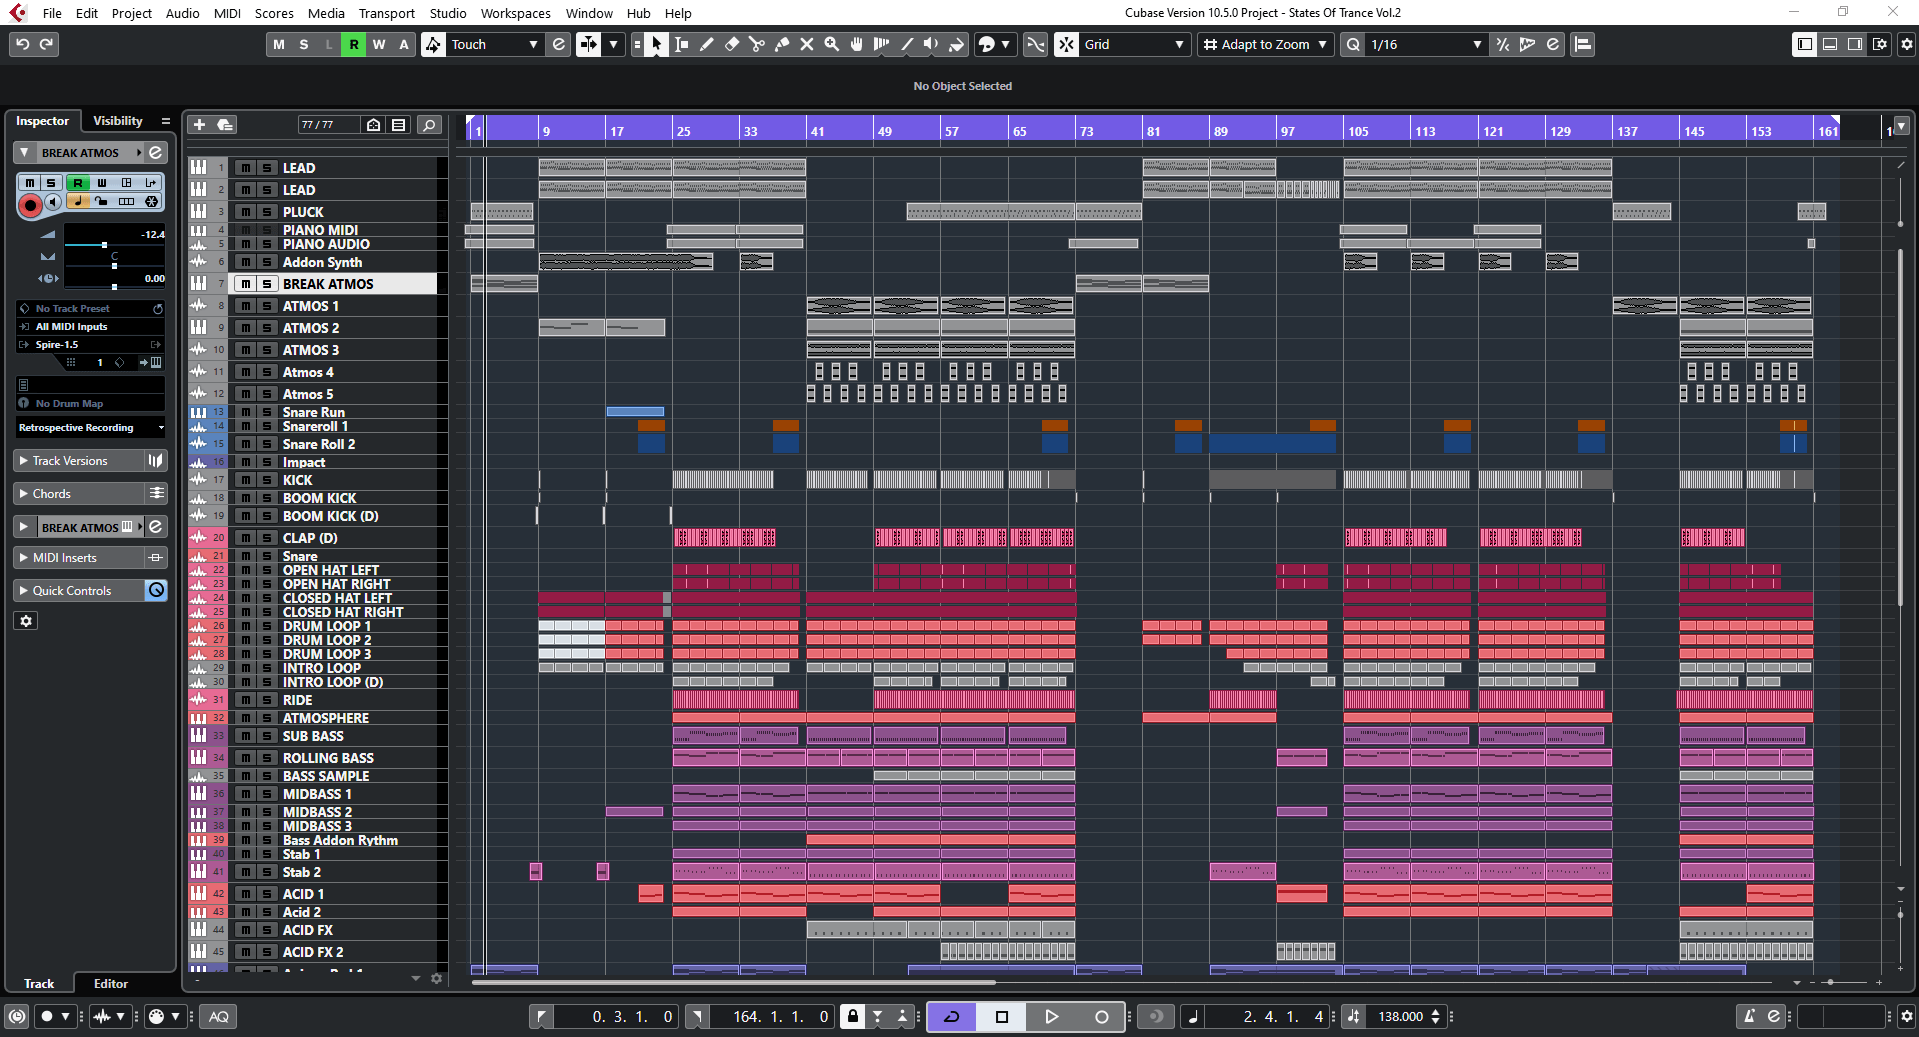This screenshot has width=1919, height=1037.
Task: Open the MIDI menu
Action: [226, 13]
